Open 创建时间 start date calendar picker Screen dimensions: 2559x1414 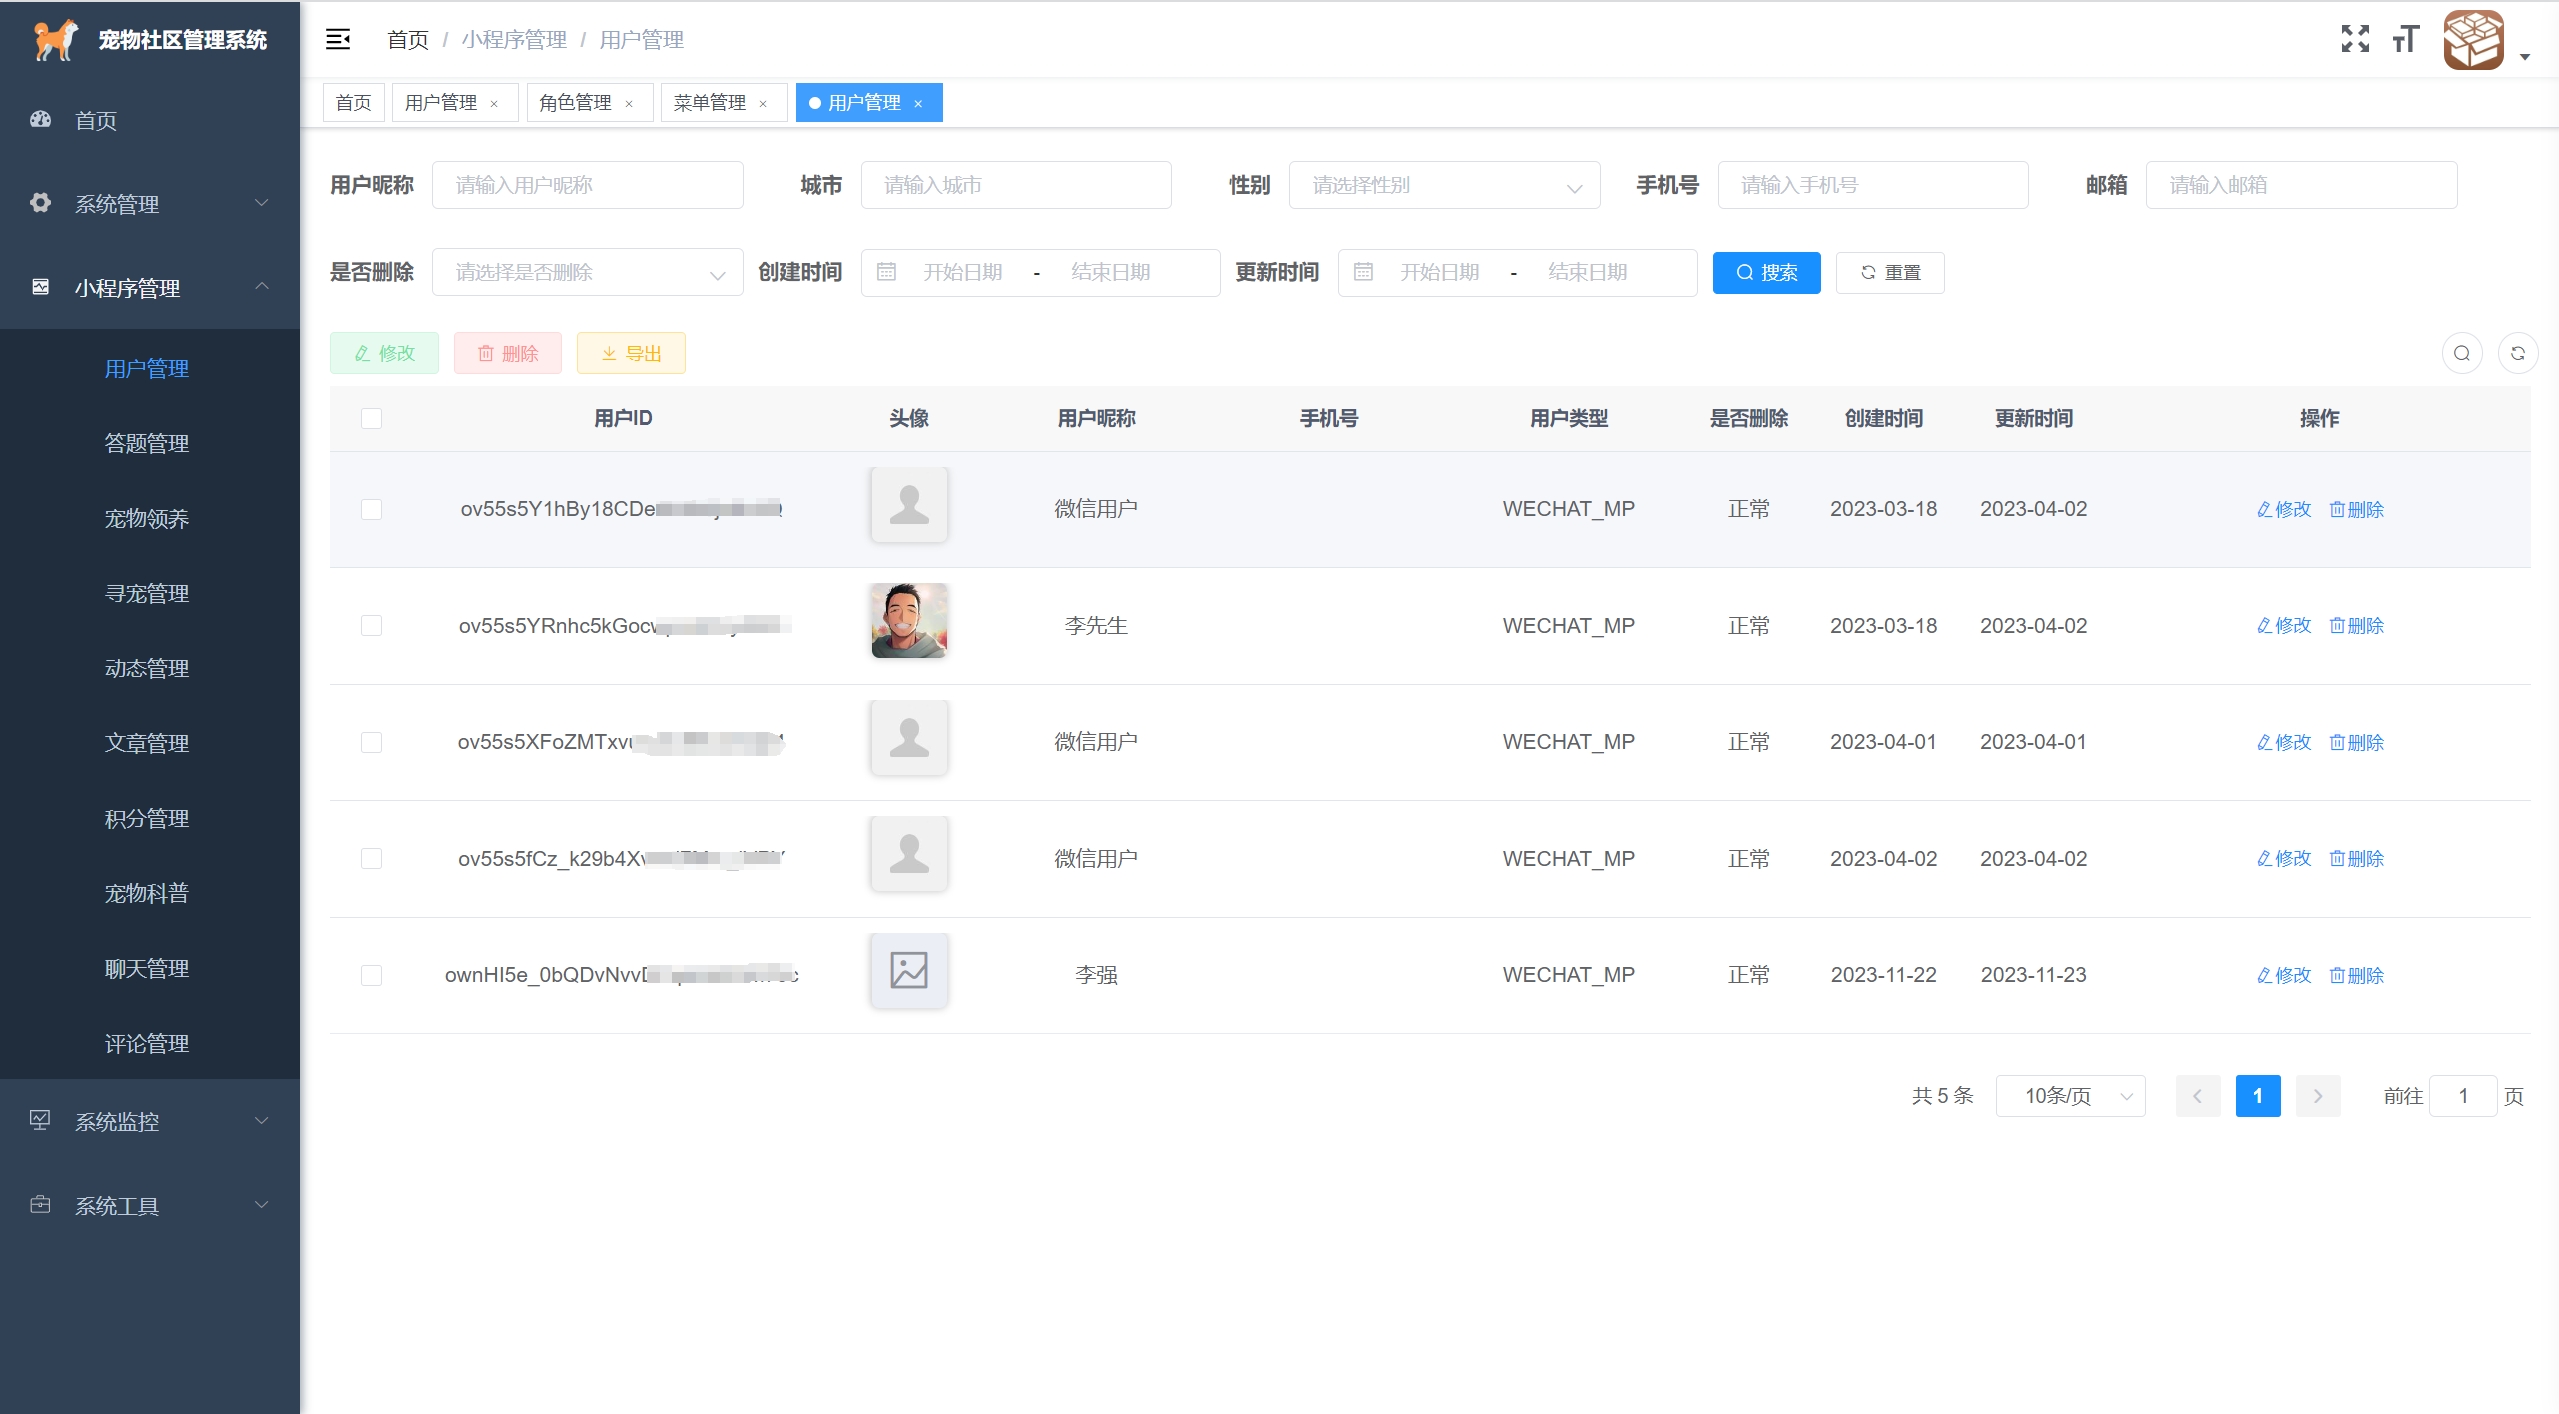(962, 272)
